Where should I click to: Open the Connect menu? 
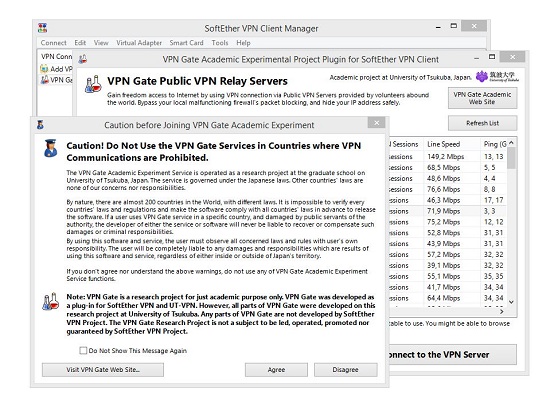click(53, 43)
